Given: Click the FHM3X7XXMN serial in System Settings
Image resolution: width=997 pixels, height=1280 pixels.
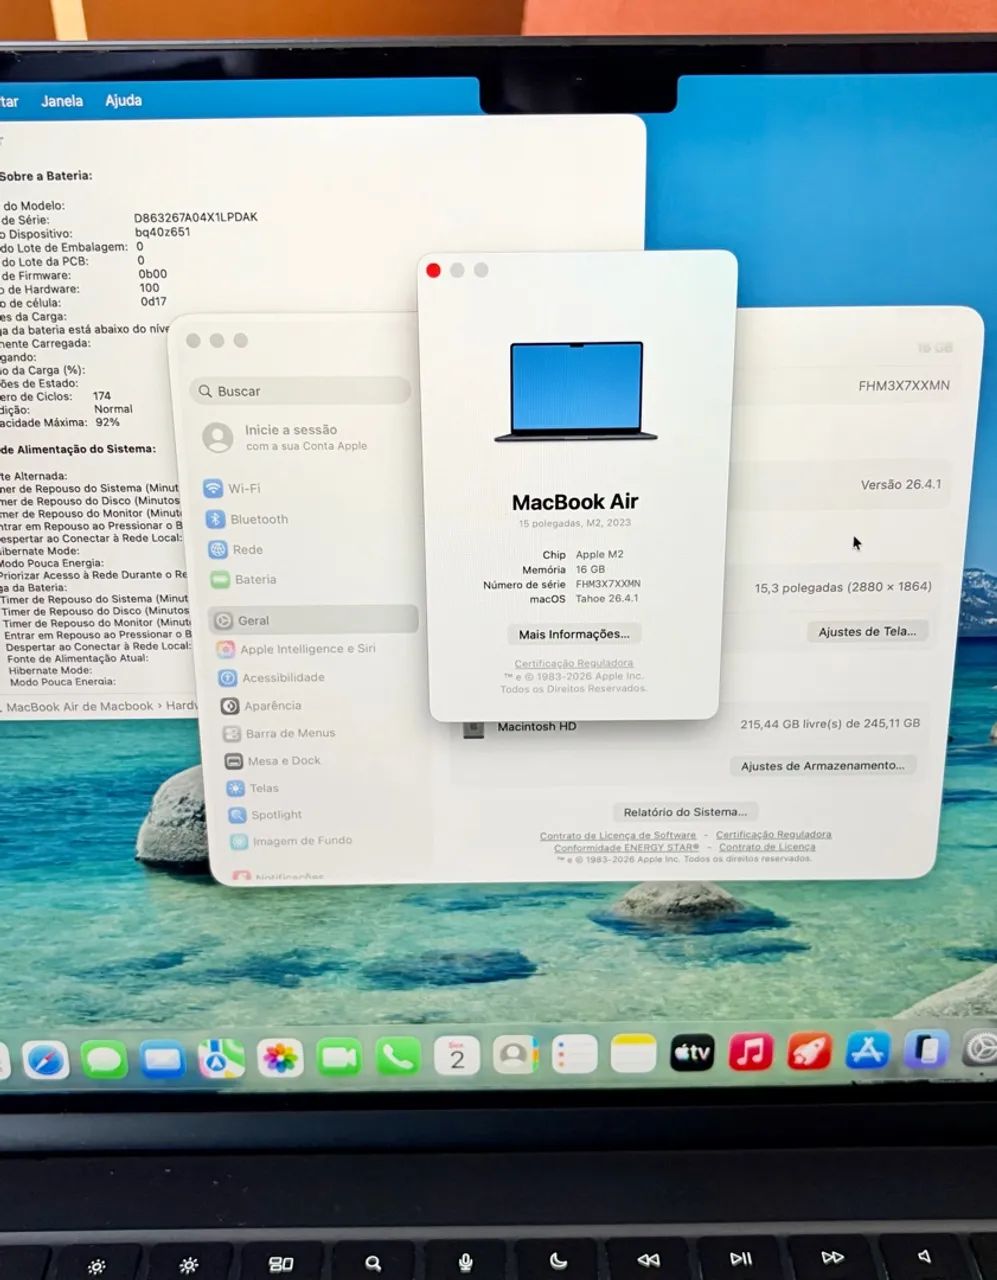Looking at the screenshot, I should tap(904, 385).
